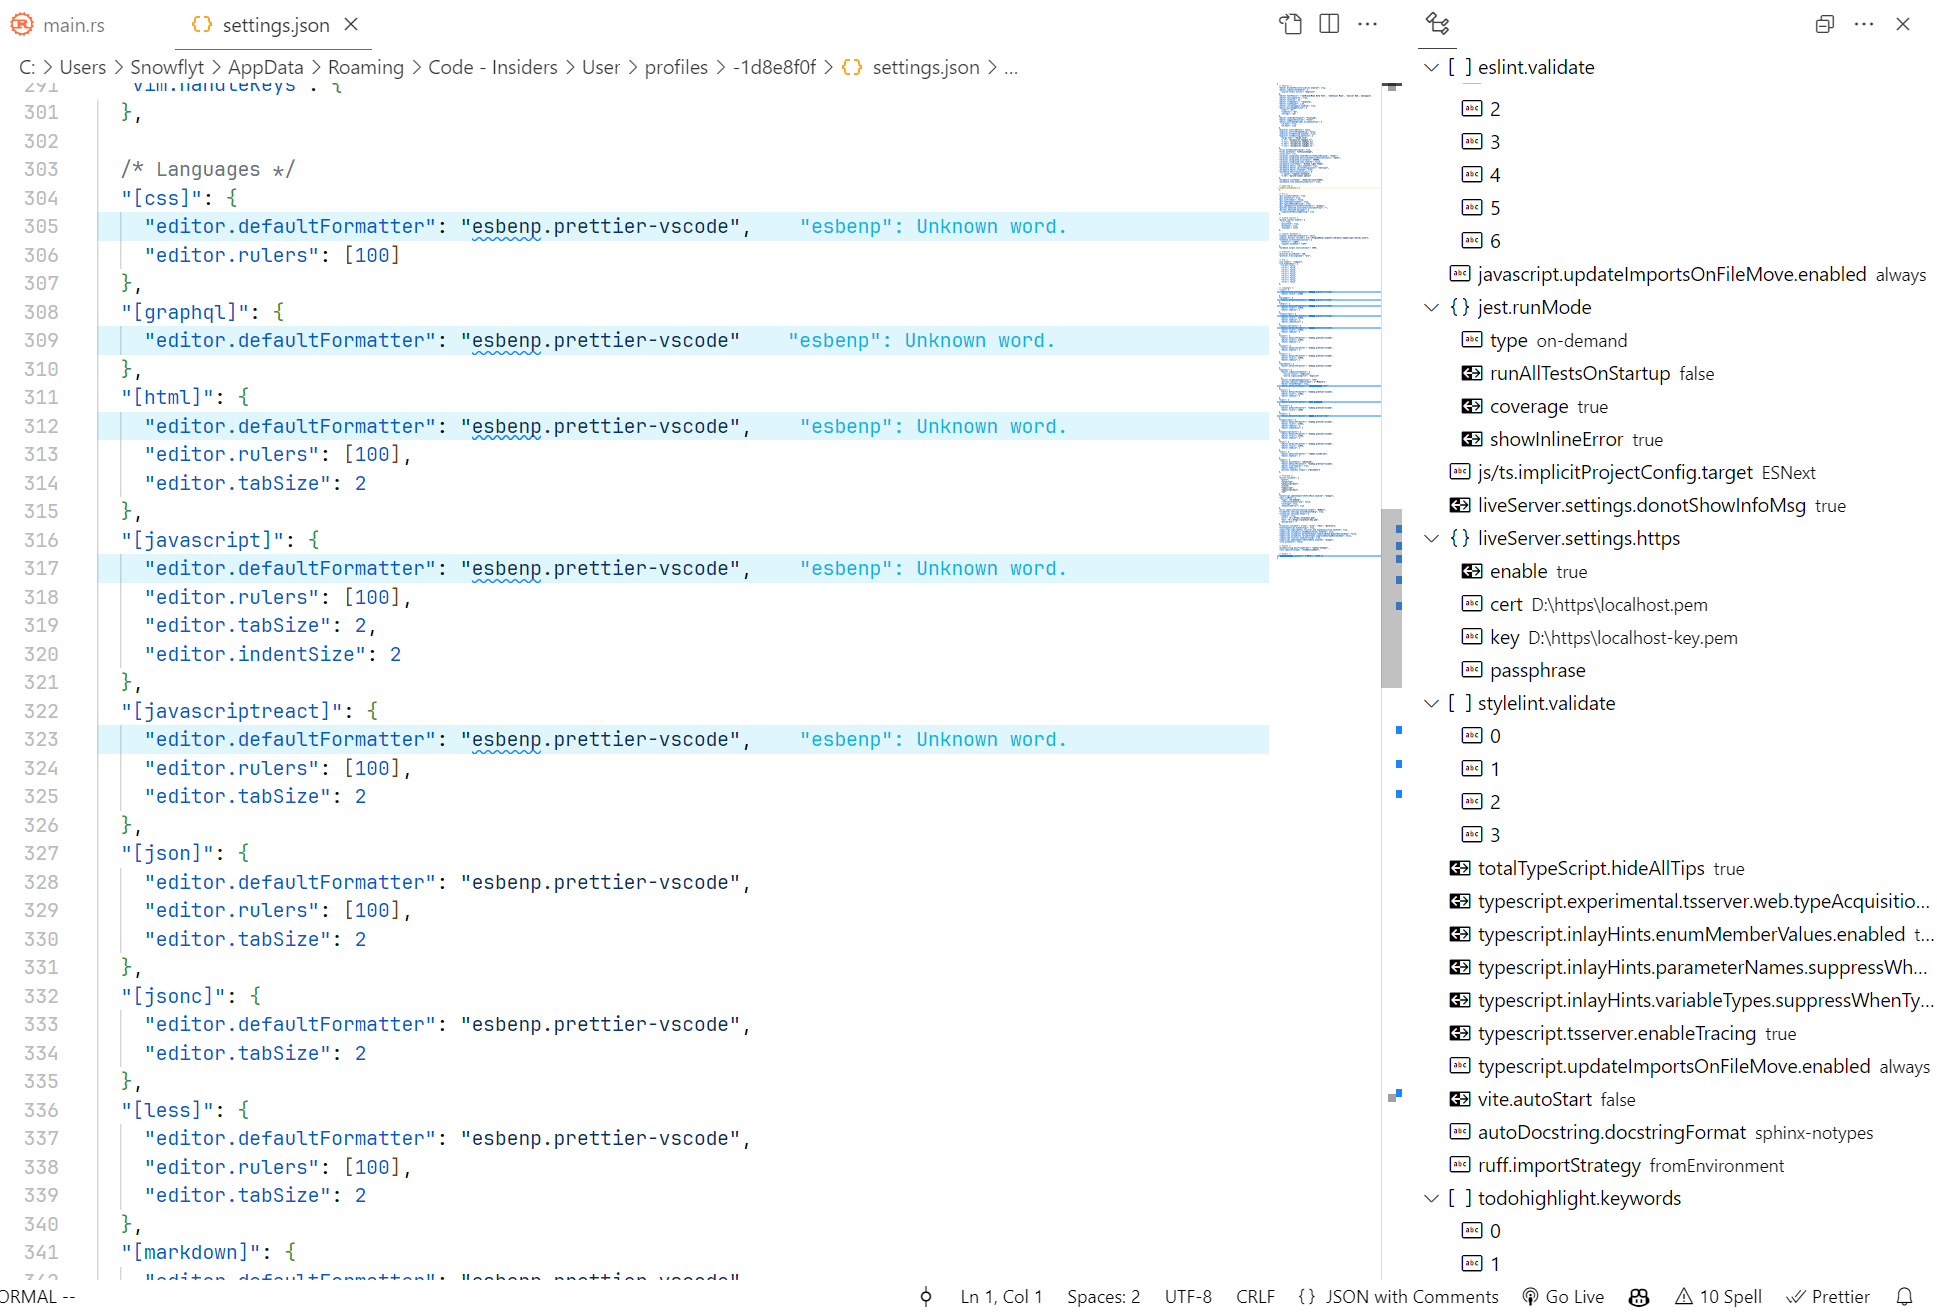
Task: Change language mode JSON with Comments
Action: pos(1398,1296)
